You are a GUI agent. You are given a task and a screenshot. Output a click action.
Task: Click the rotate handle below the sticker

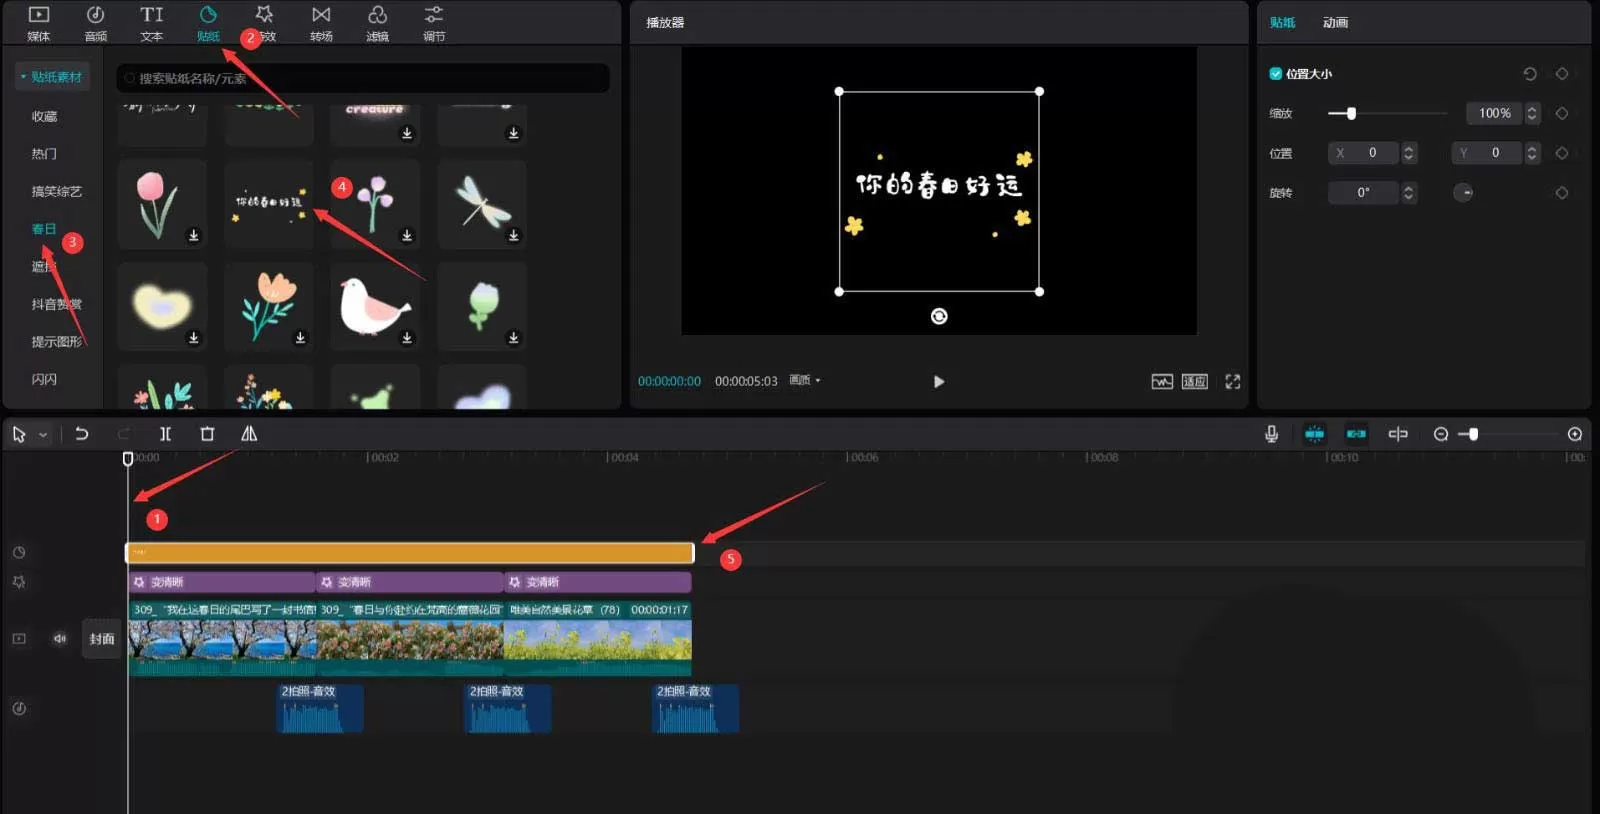coord(939,316)
